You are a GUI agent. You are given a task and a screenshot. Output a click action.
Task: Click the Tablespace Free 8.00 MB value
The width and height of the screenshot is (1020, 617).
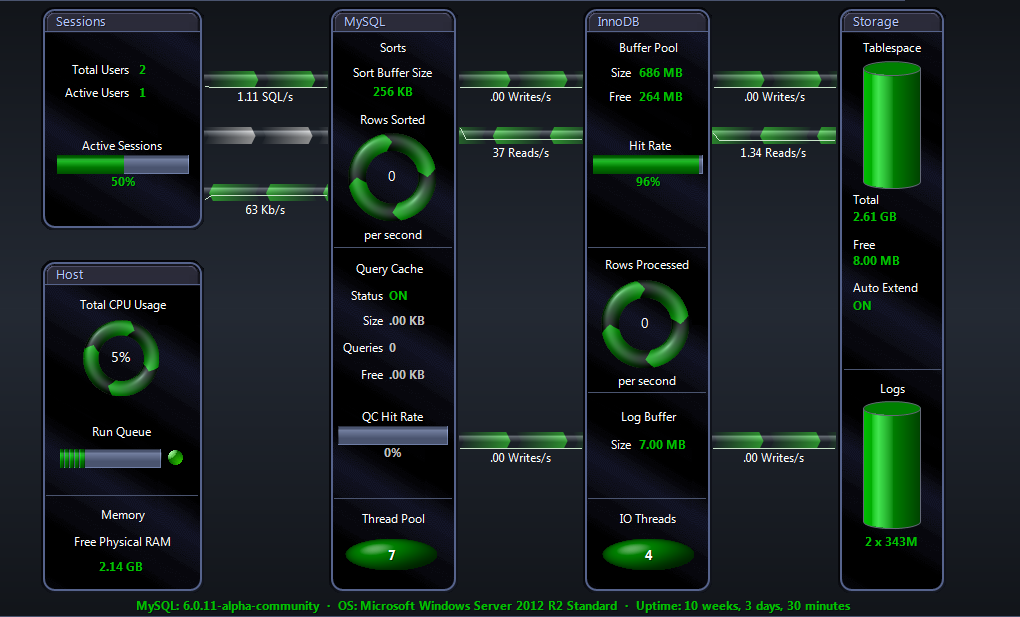(x=876, y=261)
